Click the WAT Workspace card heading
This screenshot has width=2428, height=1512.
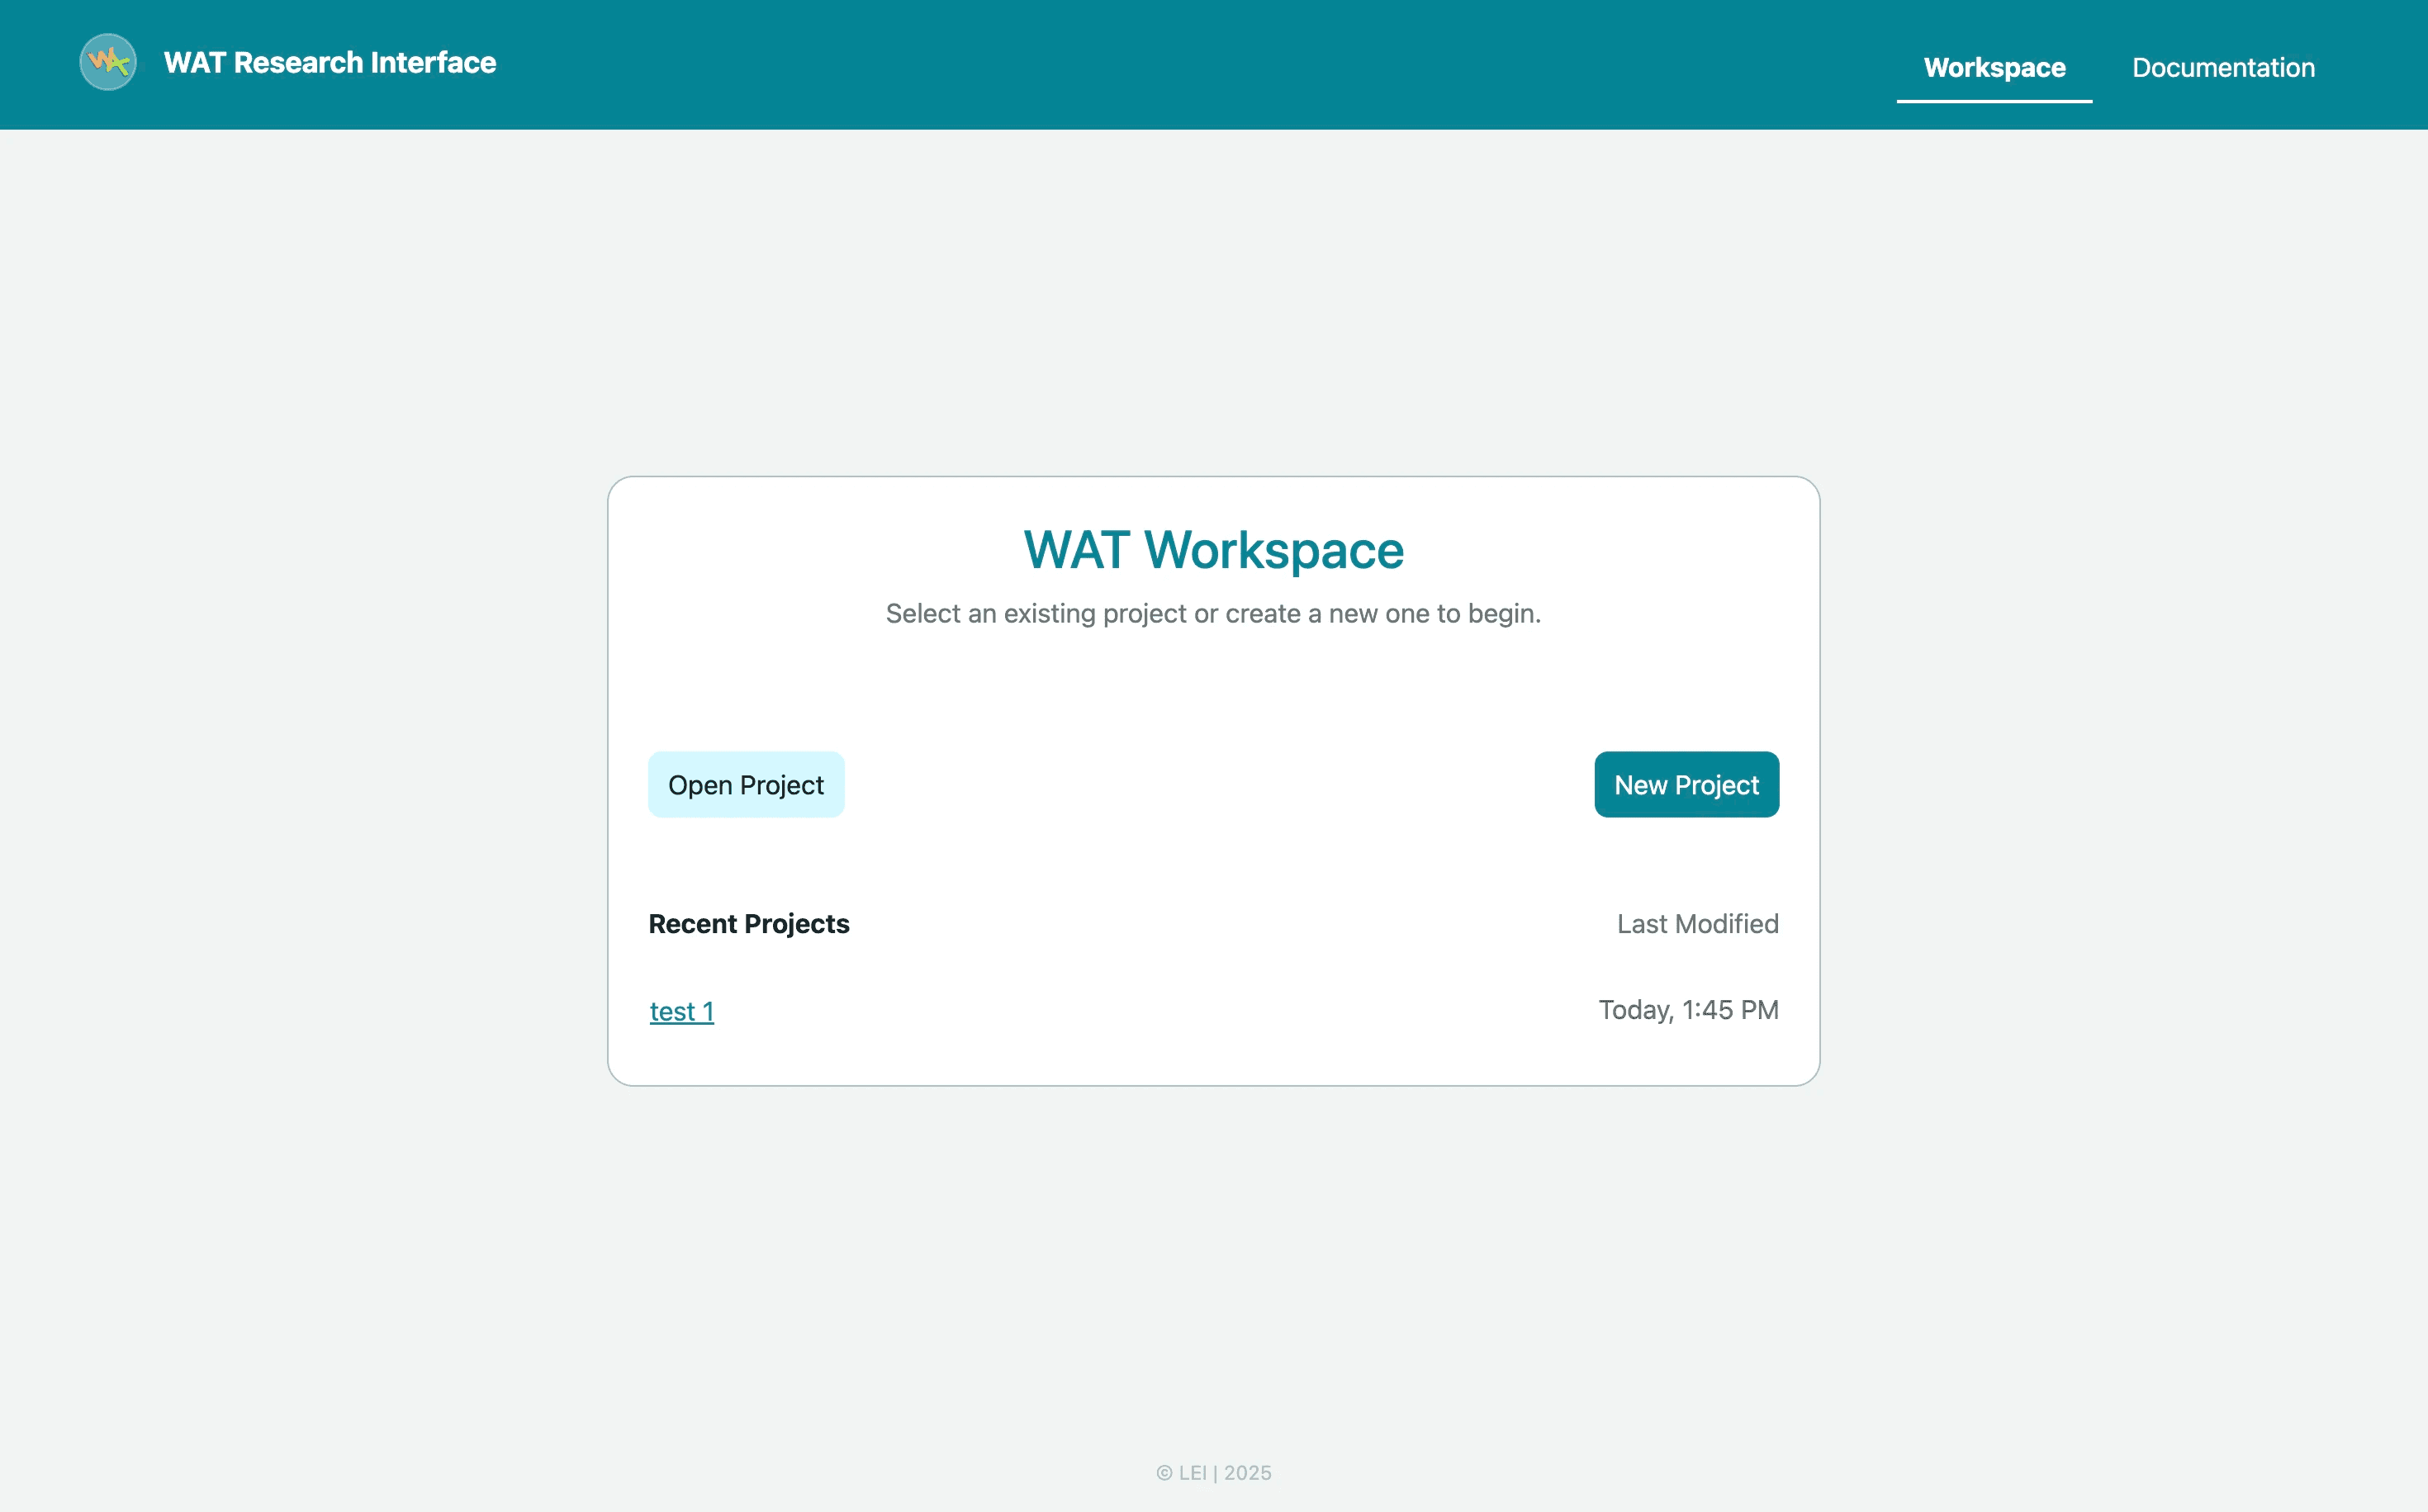1213,550
